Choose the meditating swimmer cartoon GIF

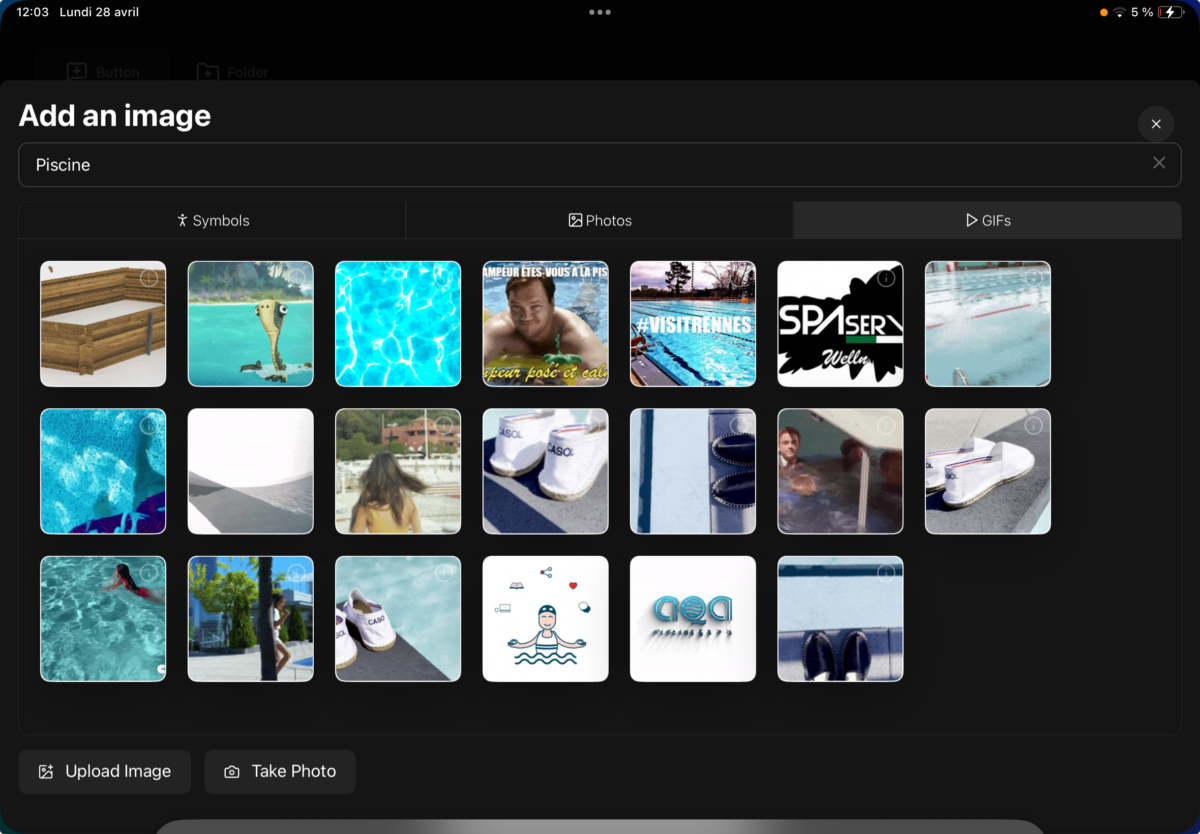pyautogui.click(x=545, y=619)
